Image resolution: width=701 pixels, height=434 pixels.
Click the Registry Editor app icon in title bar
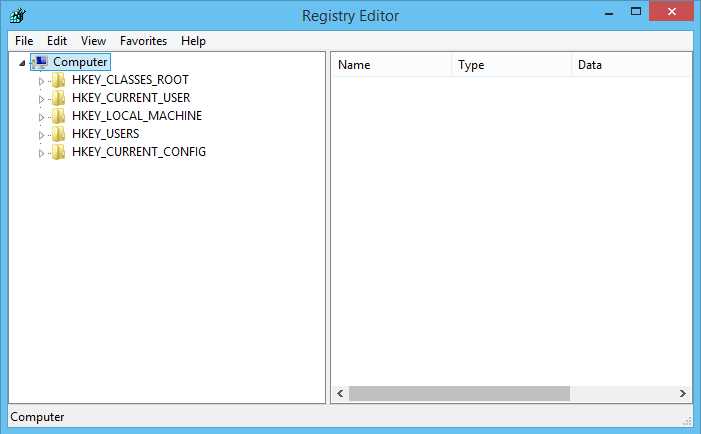tap(18, 16)
